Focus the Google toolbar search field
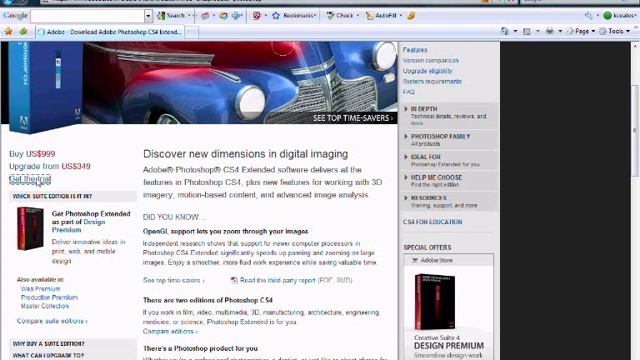This screenshot has width=640, height=360. 87,16
